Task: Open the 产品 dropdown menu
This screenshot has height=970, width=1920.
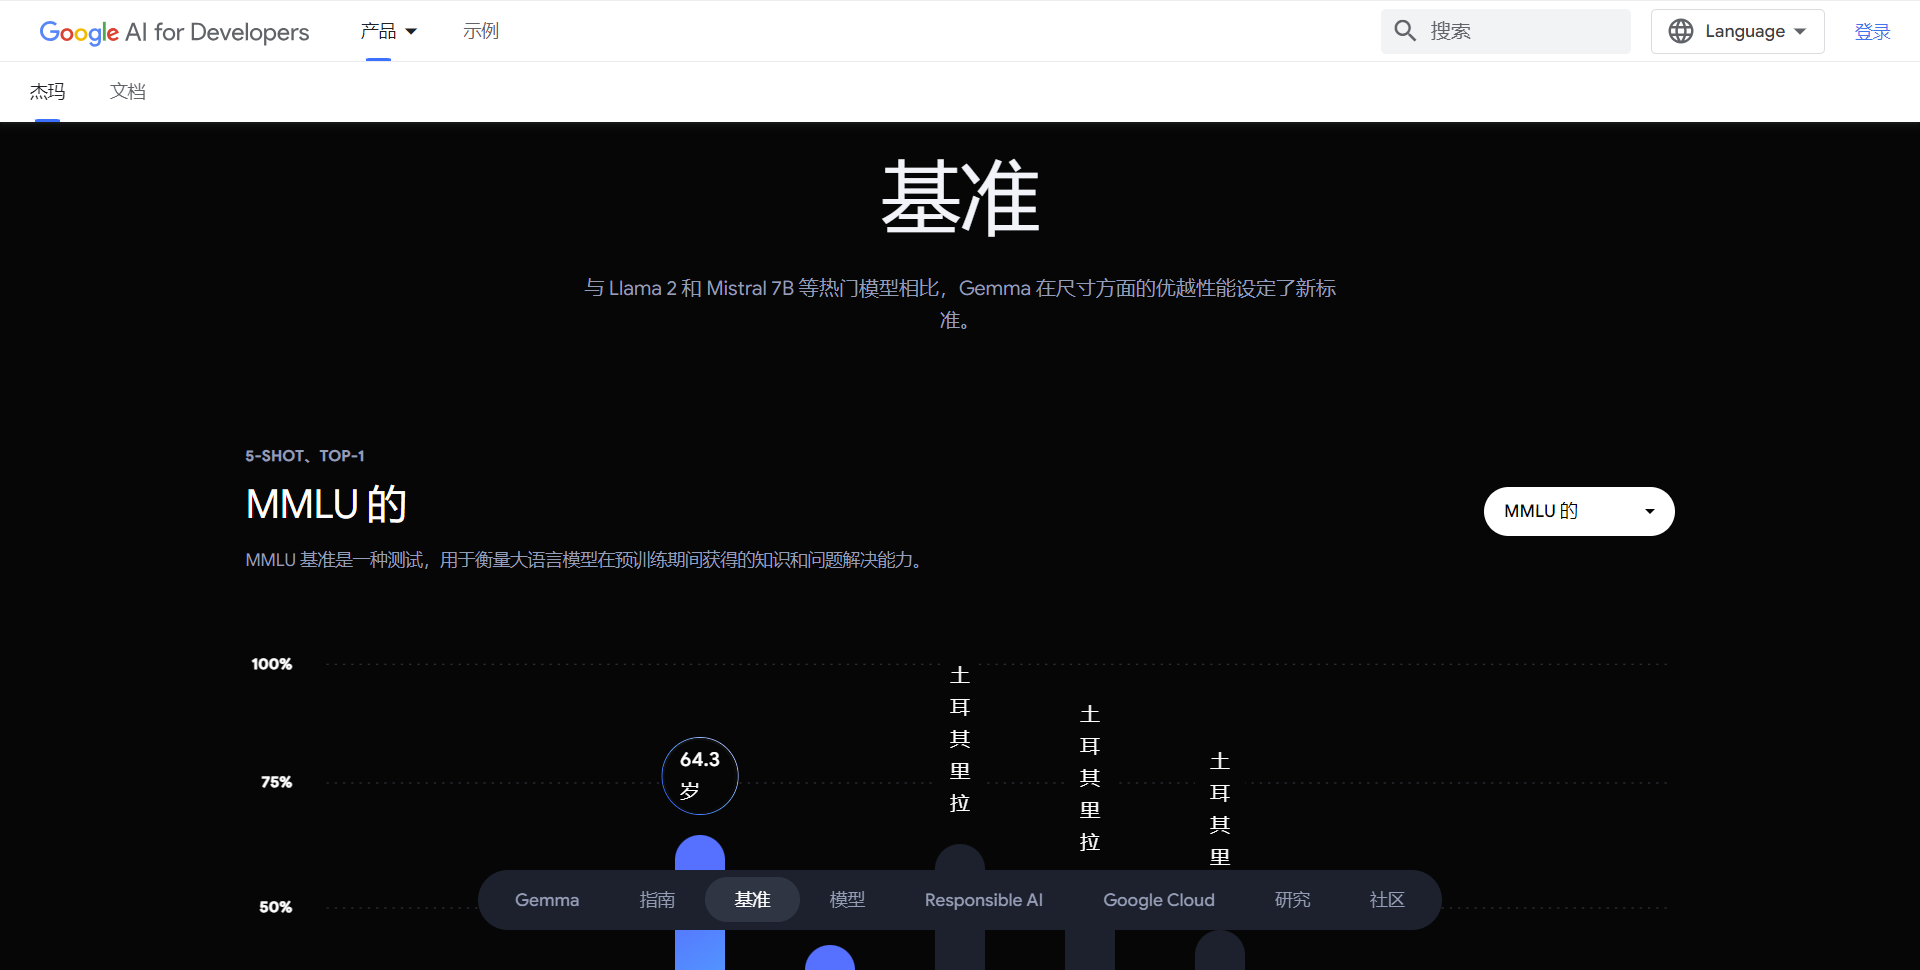Action: tap(389, 31)
